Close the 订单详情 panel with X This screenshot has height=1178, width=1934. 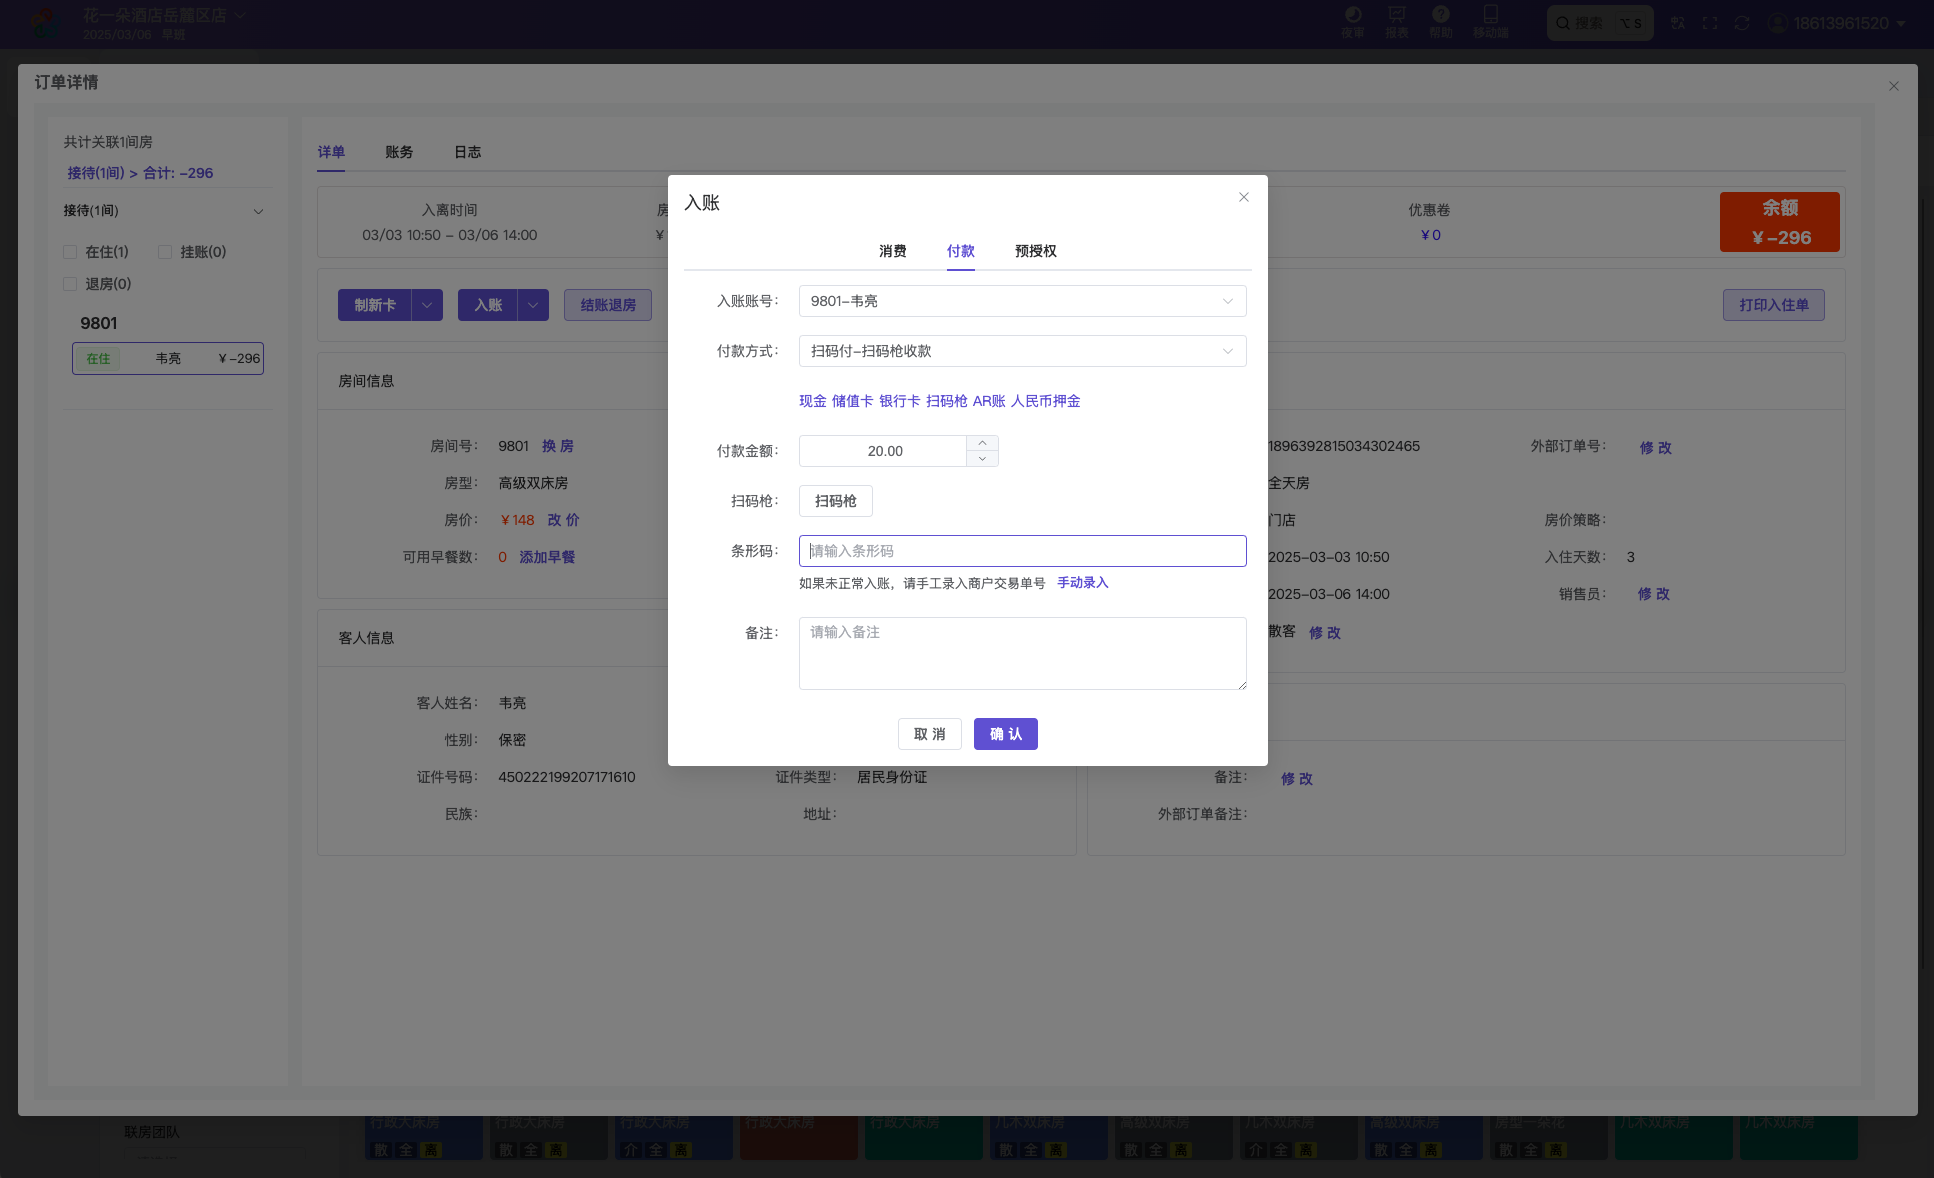(1893, 86)
